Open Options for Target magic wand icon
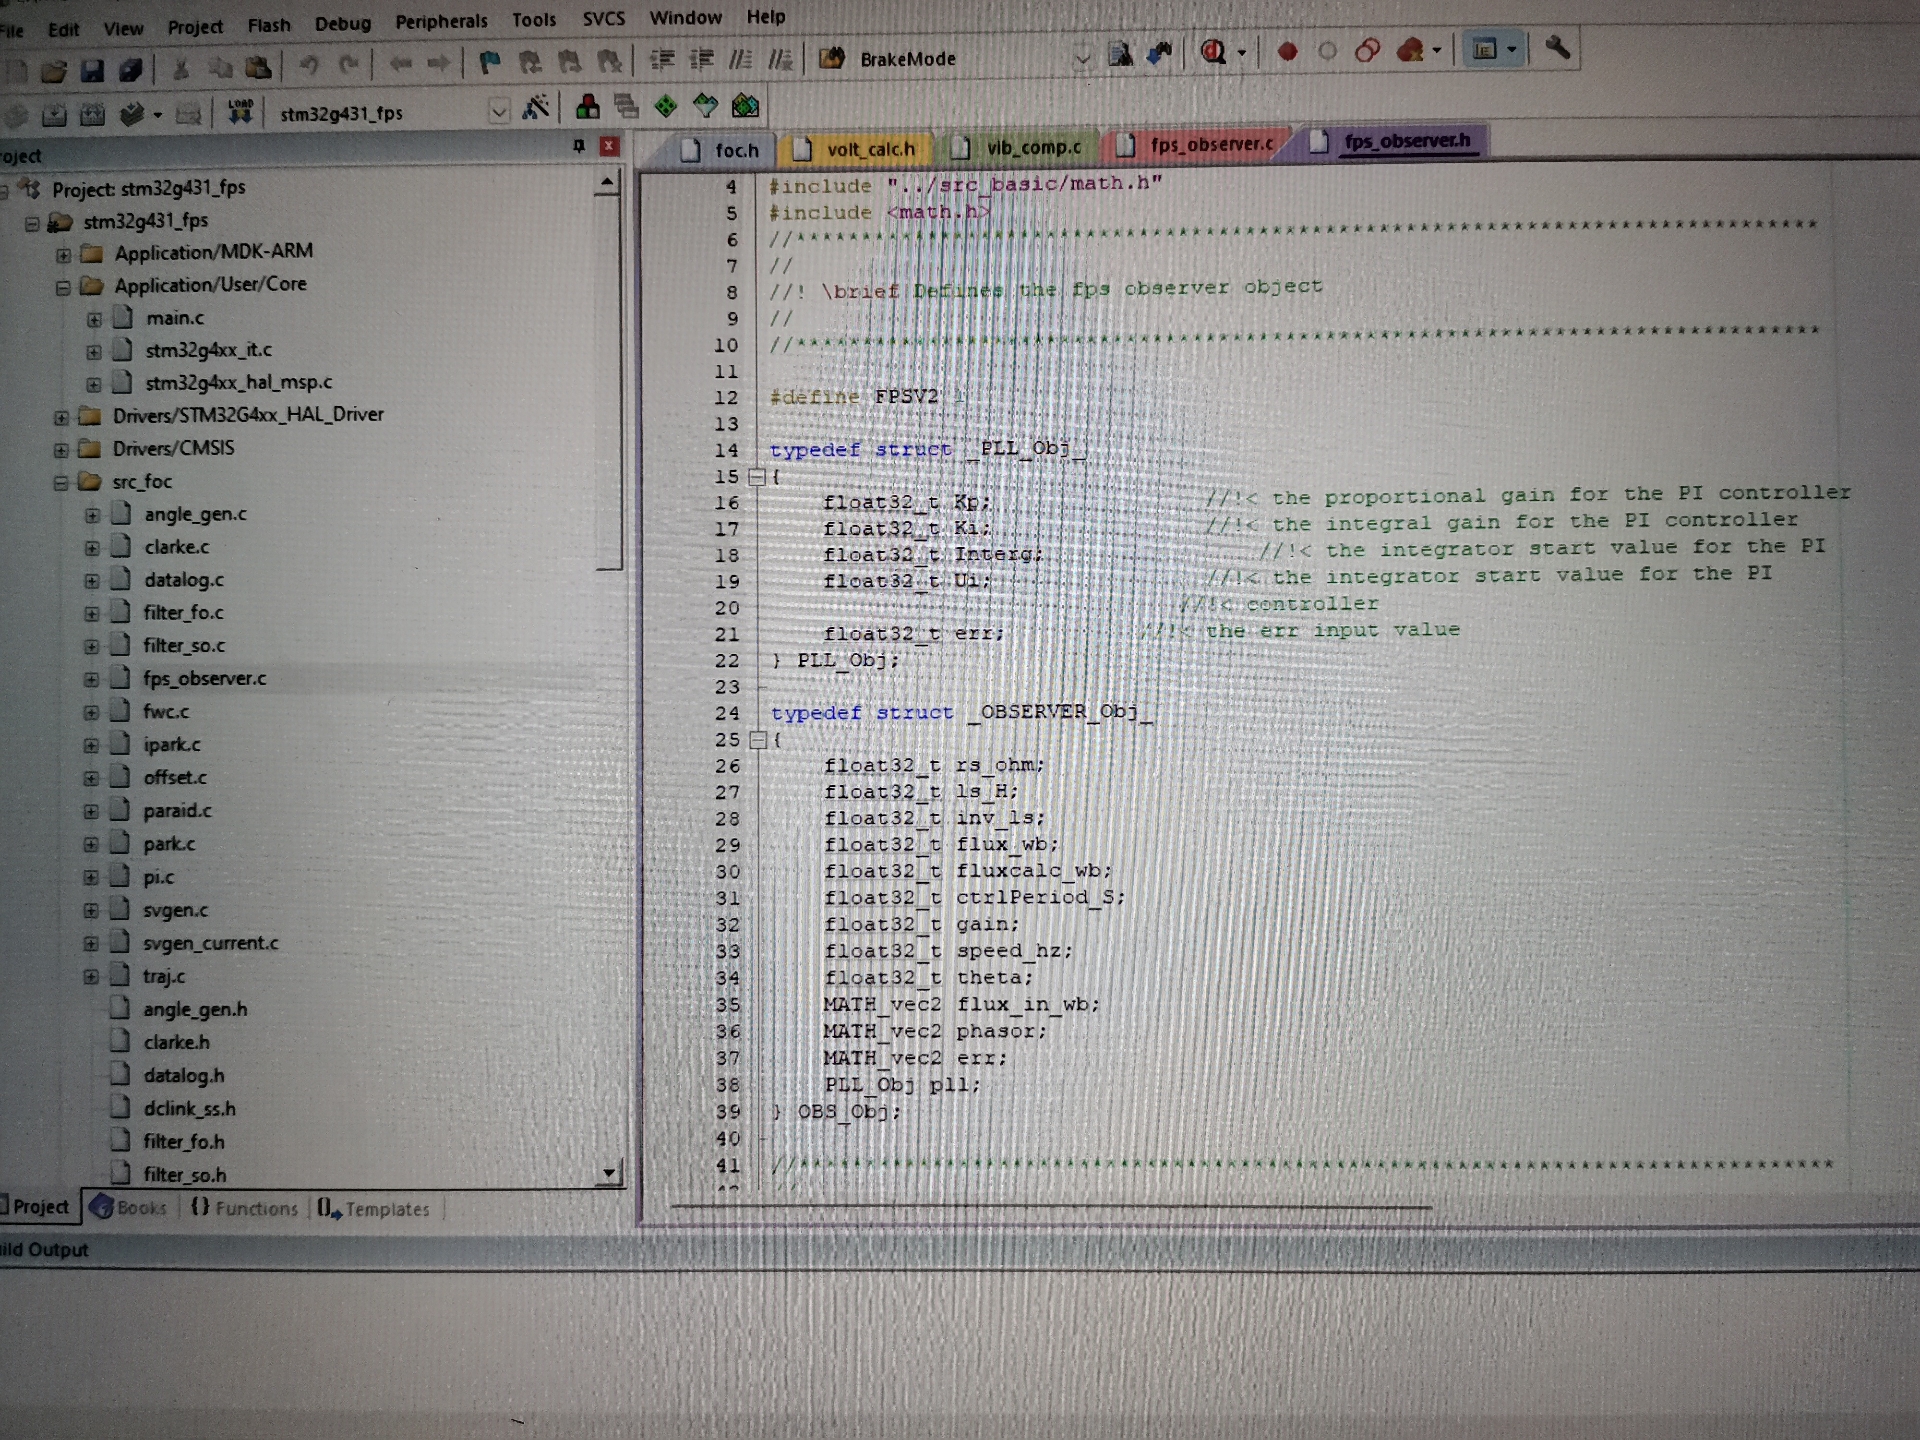 tap(536, 108)
